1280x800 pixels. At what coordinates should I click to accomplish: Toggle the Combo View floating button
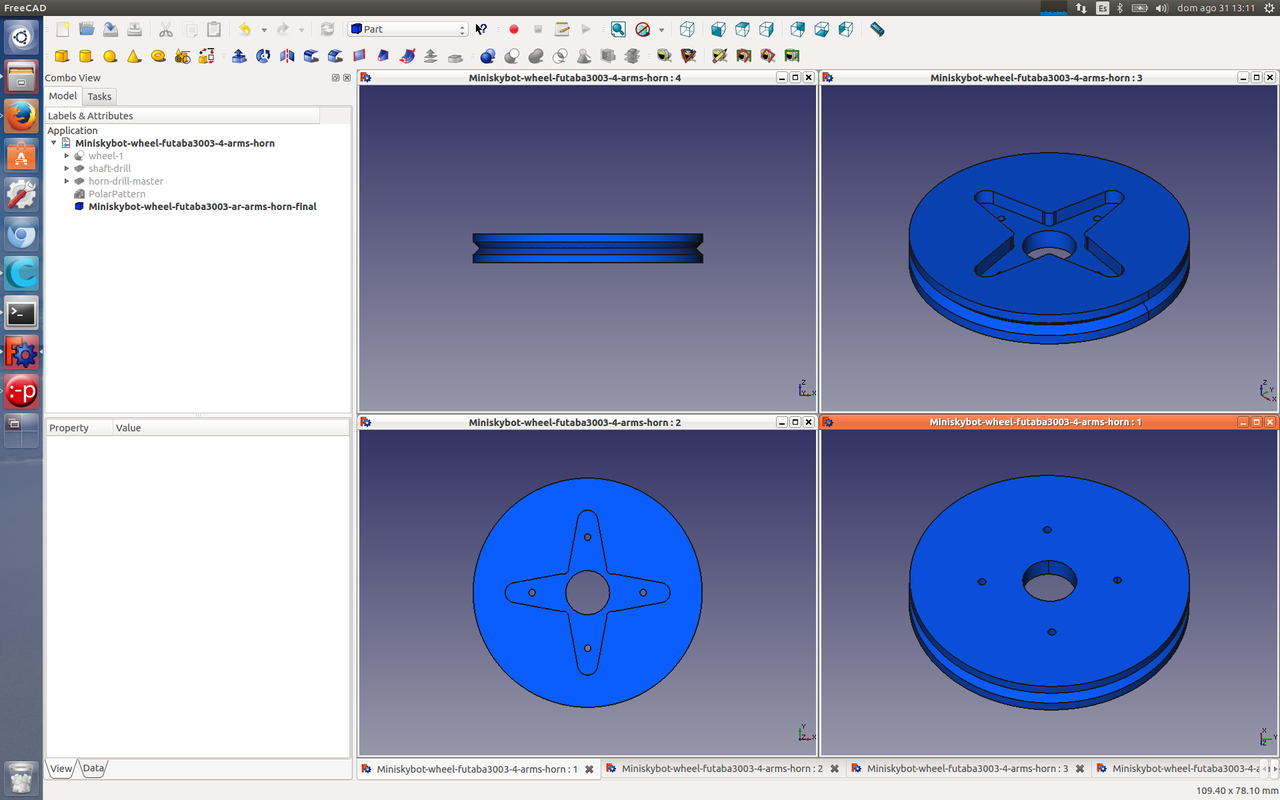(x=336, y=78)
